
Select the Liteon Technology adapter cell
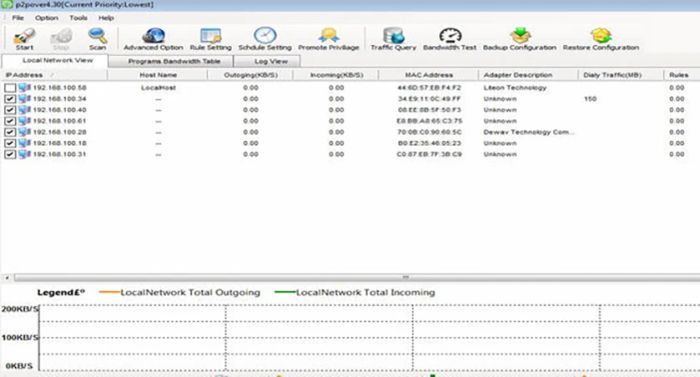click(515, 88)
